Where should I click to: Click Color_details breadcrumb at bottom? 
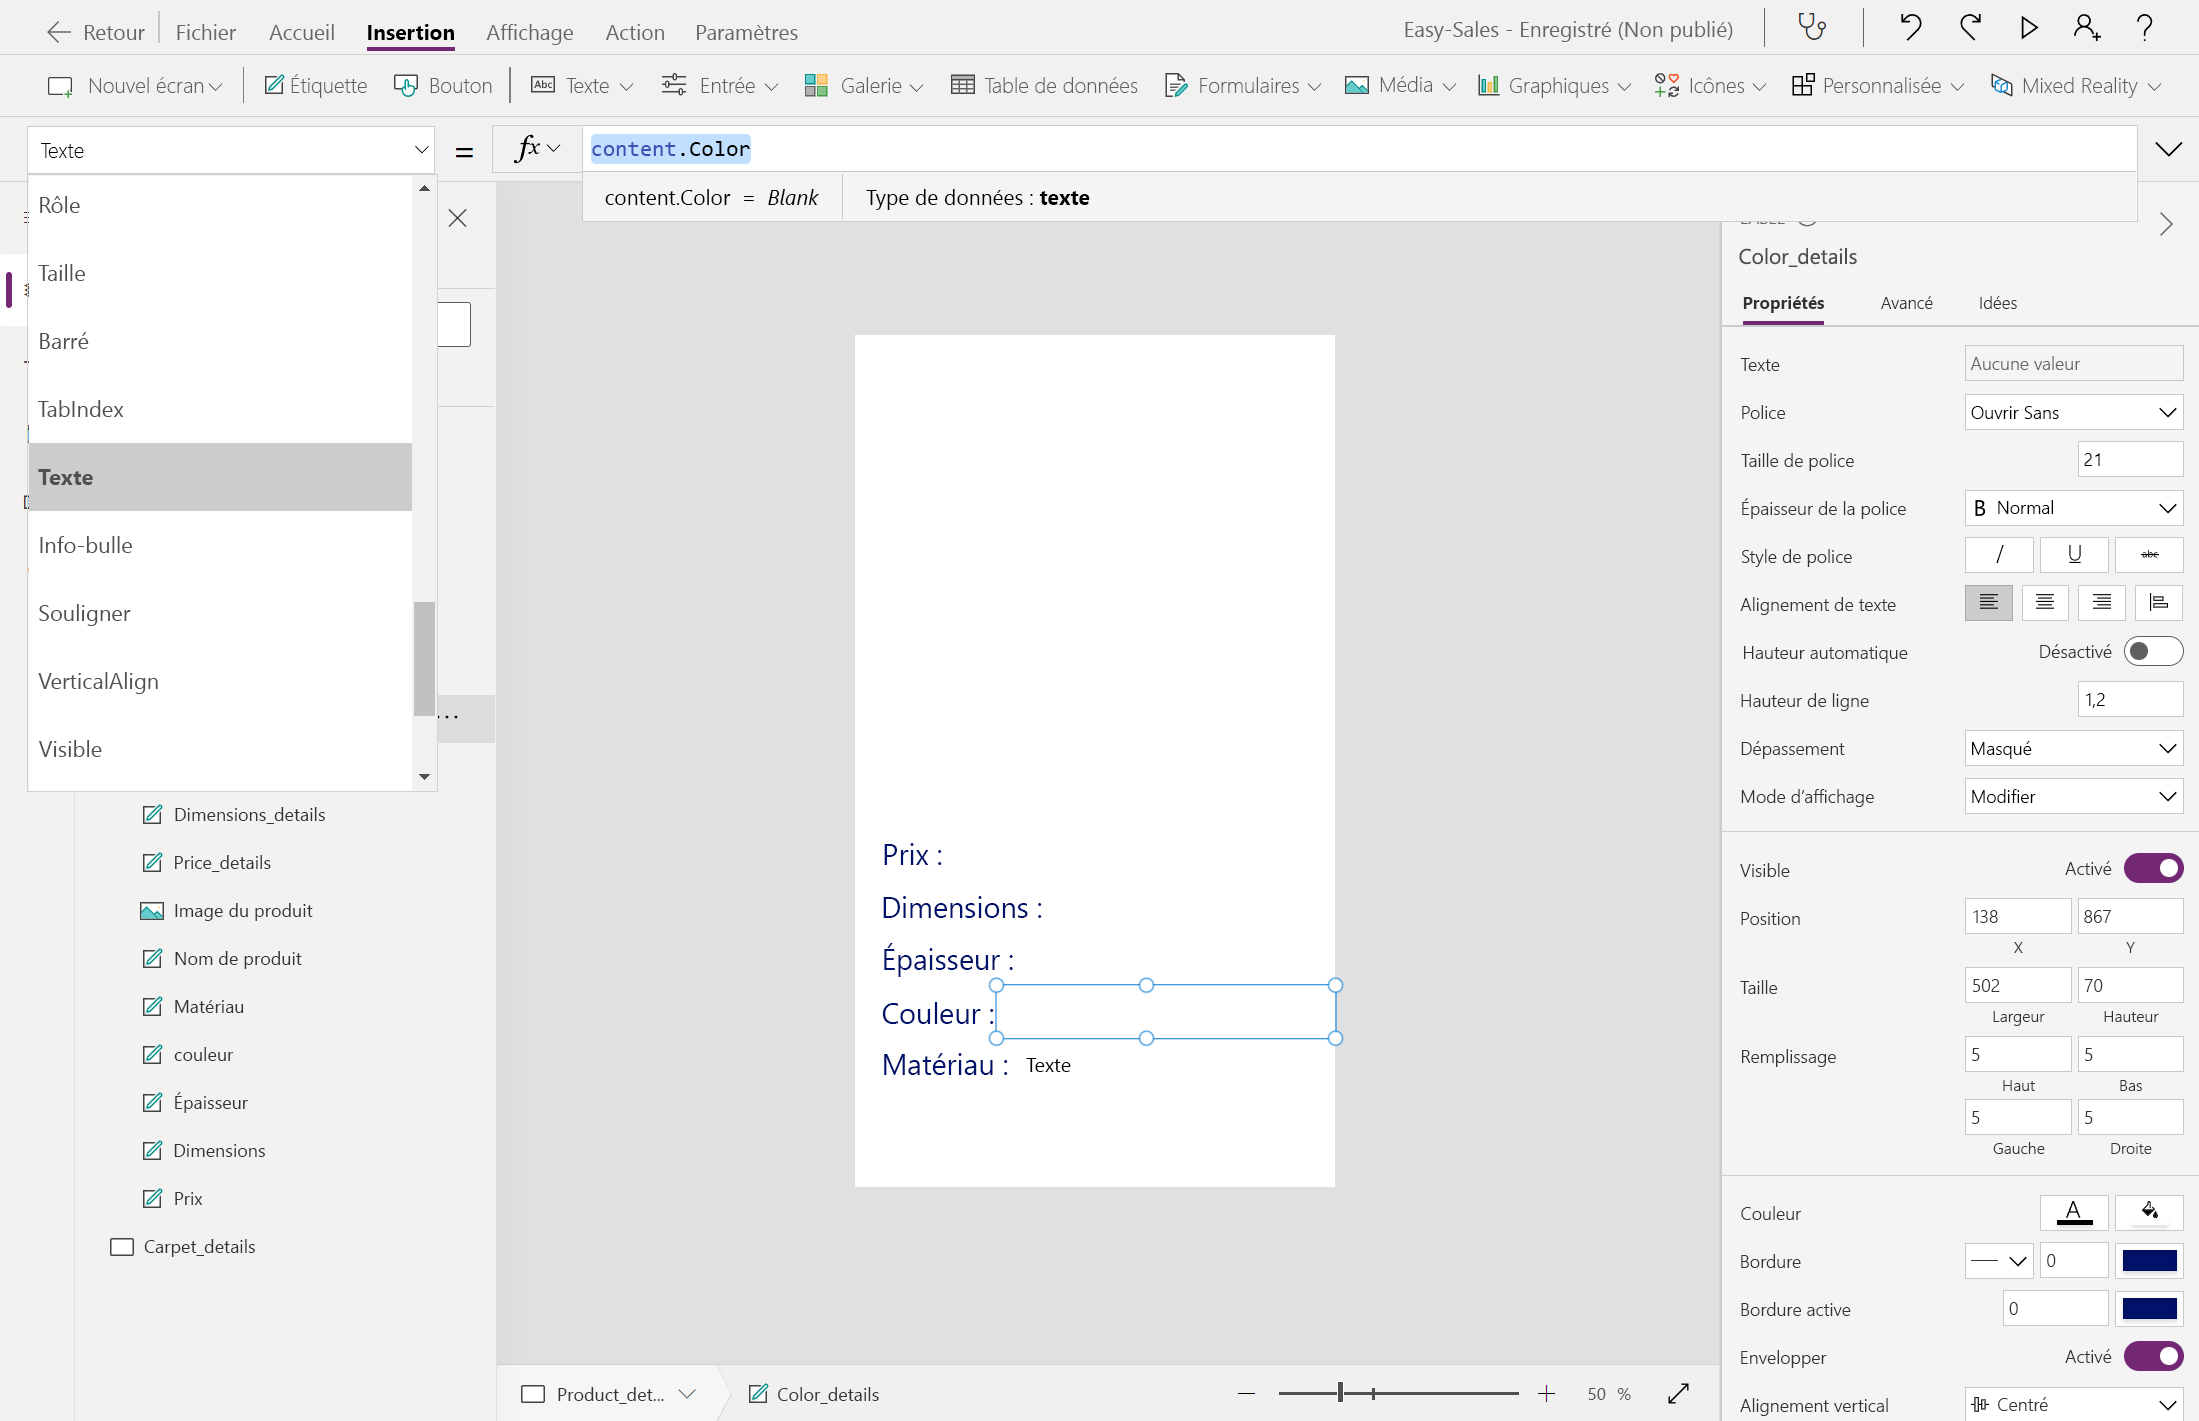click(x=814, y=1394)
